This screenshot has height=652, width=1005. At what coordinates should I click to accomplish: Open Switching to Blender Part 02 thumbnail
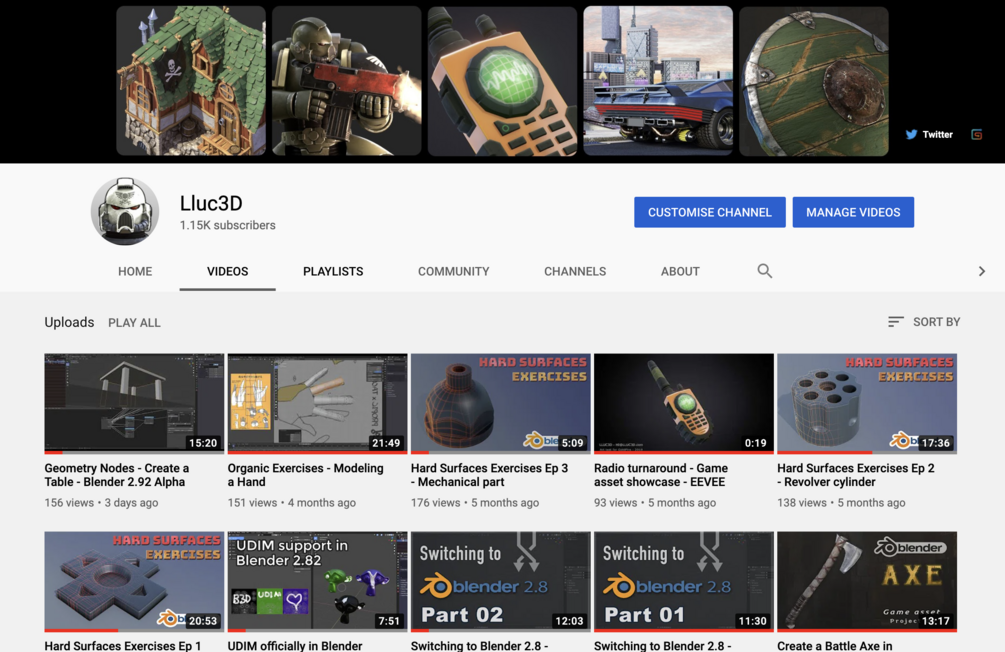pos(501,581)
